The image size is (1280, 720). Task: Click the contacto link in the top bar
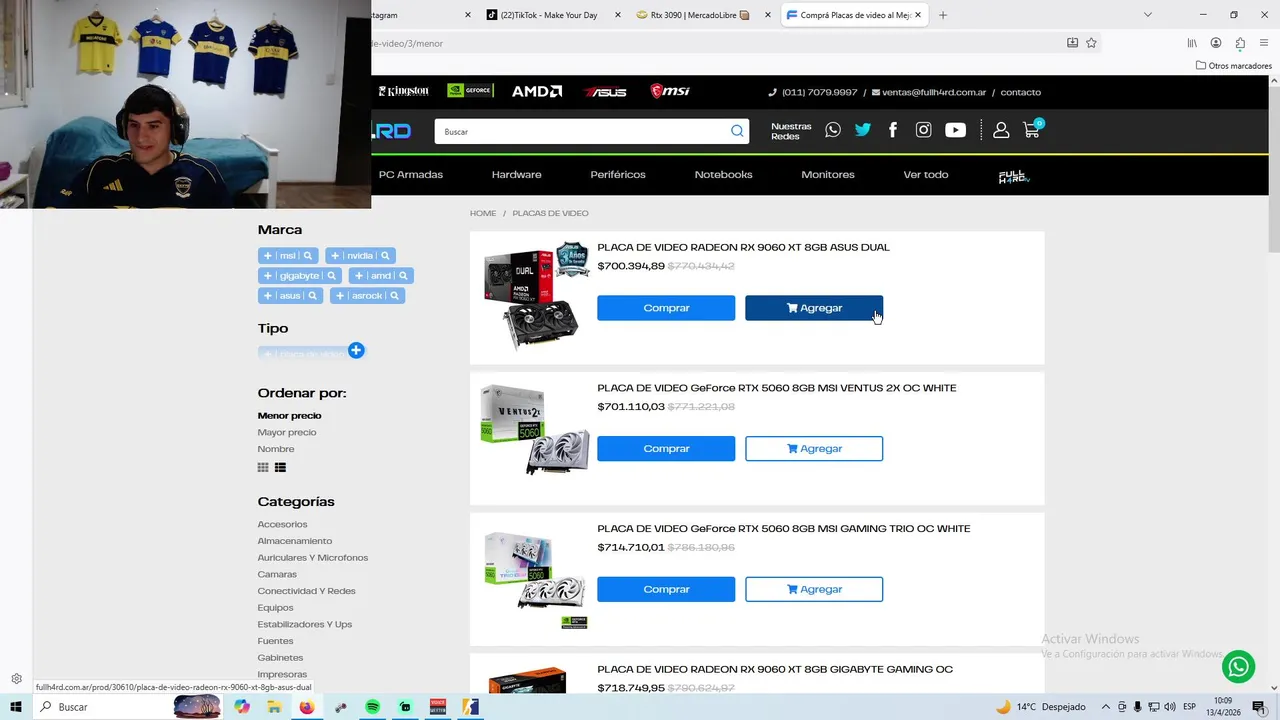pos(1021,92)
